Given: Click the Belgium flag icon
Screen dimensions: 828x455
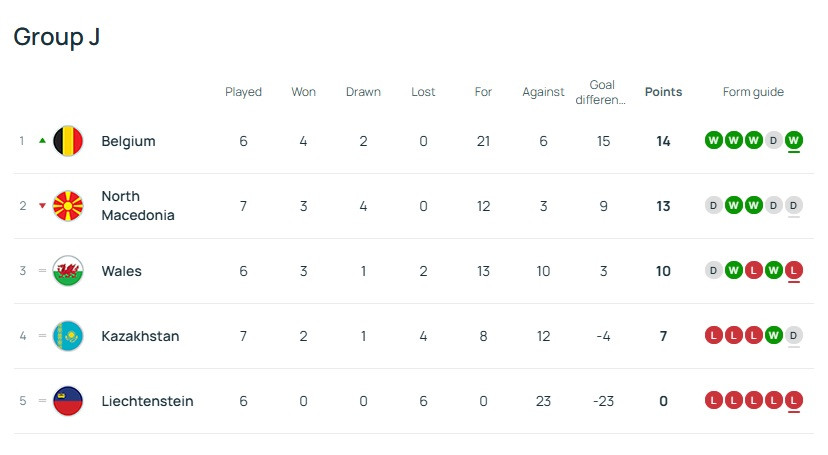Looking at the screenshot, I should click(68, 141).
